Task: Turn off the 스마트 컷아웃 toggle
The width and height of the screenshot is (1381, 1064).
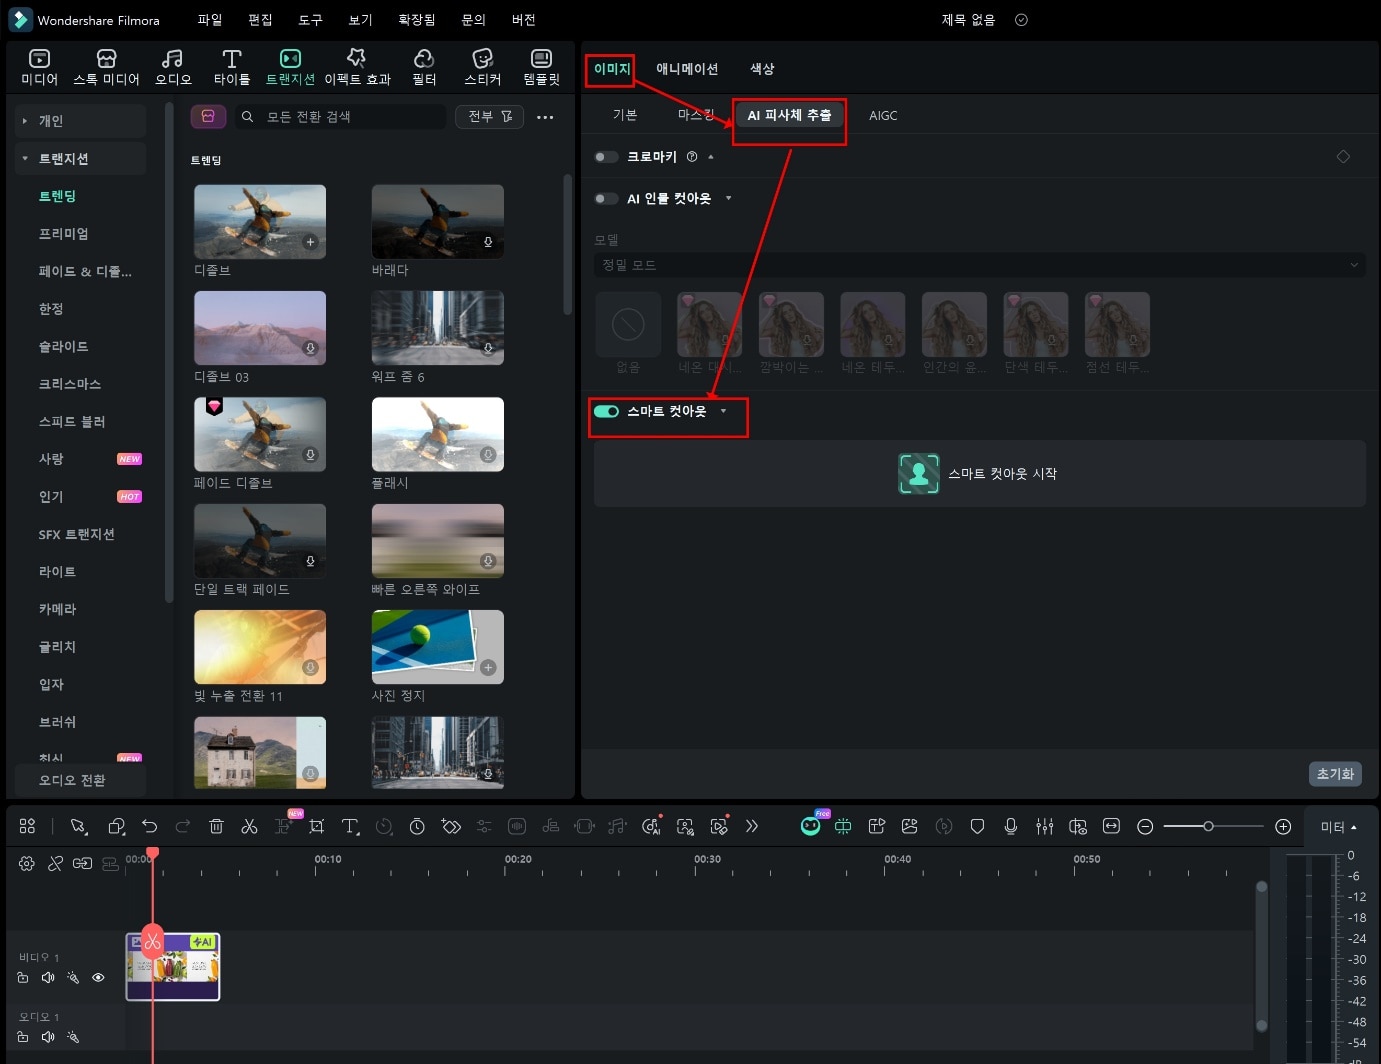Action: click(606, 411)
